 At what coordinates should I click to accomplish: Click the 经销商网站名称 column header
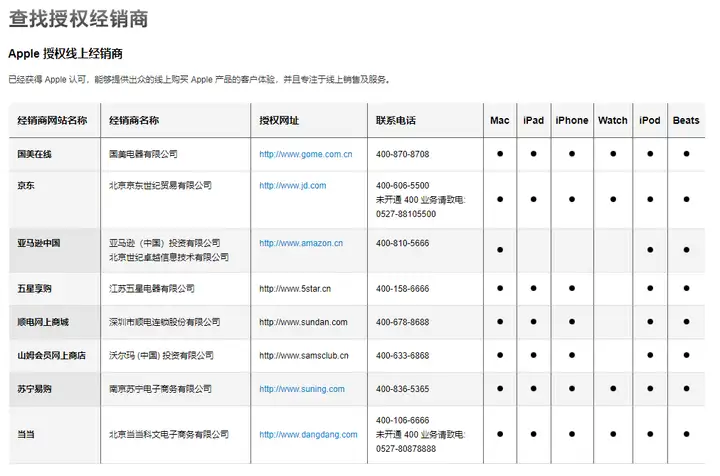point(52,120)
